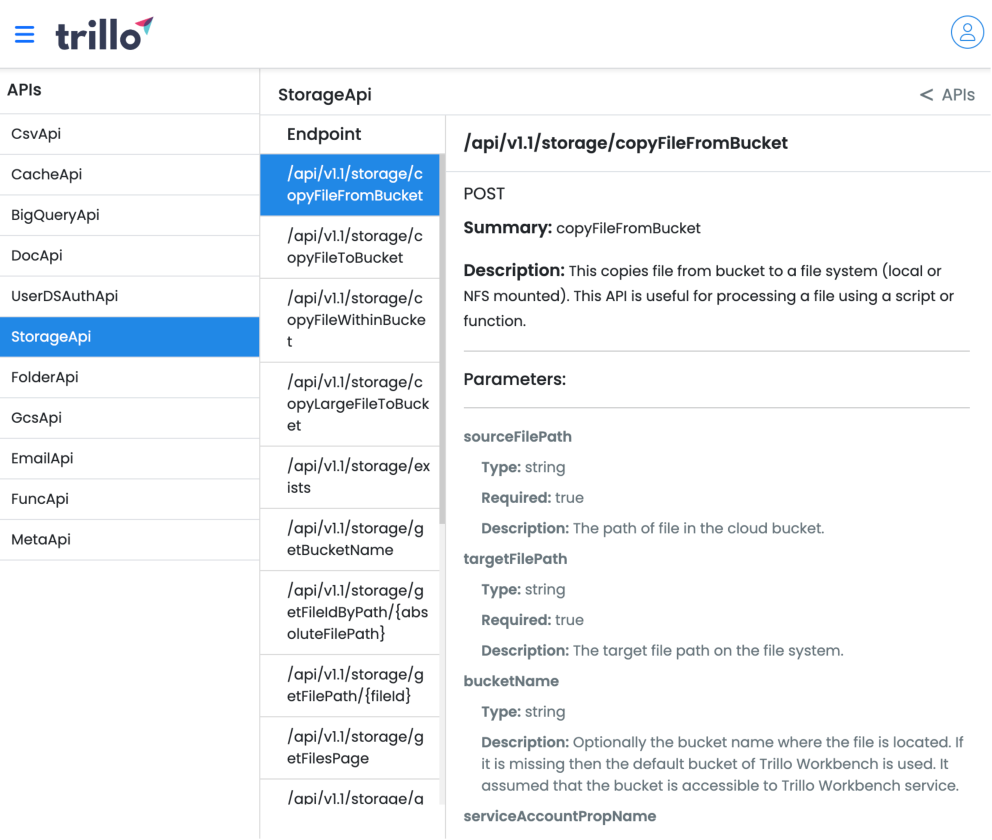
Task: Click the Parameters: heading
Action: tap(514, 380)
